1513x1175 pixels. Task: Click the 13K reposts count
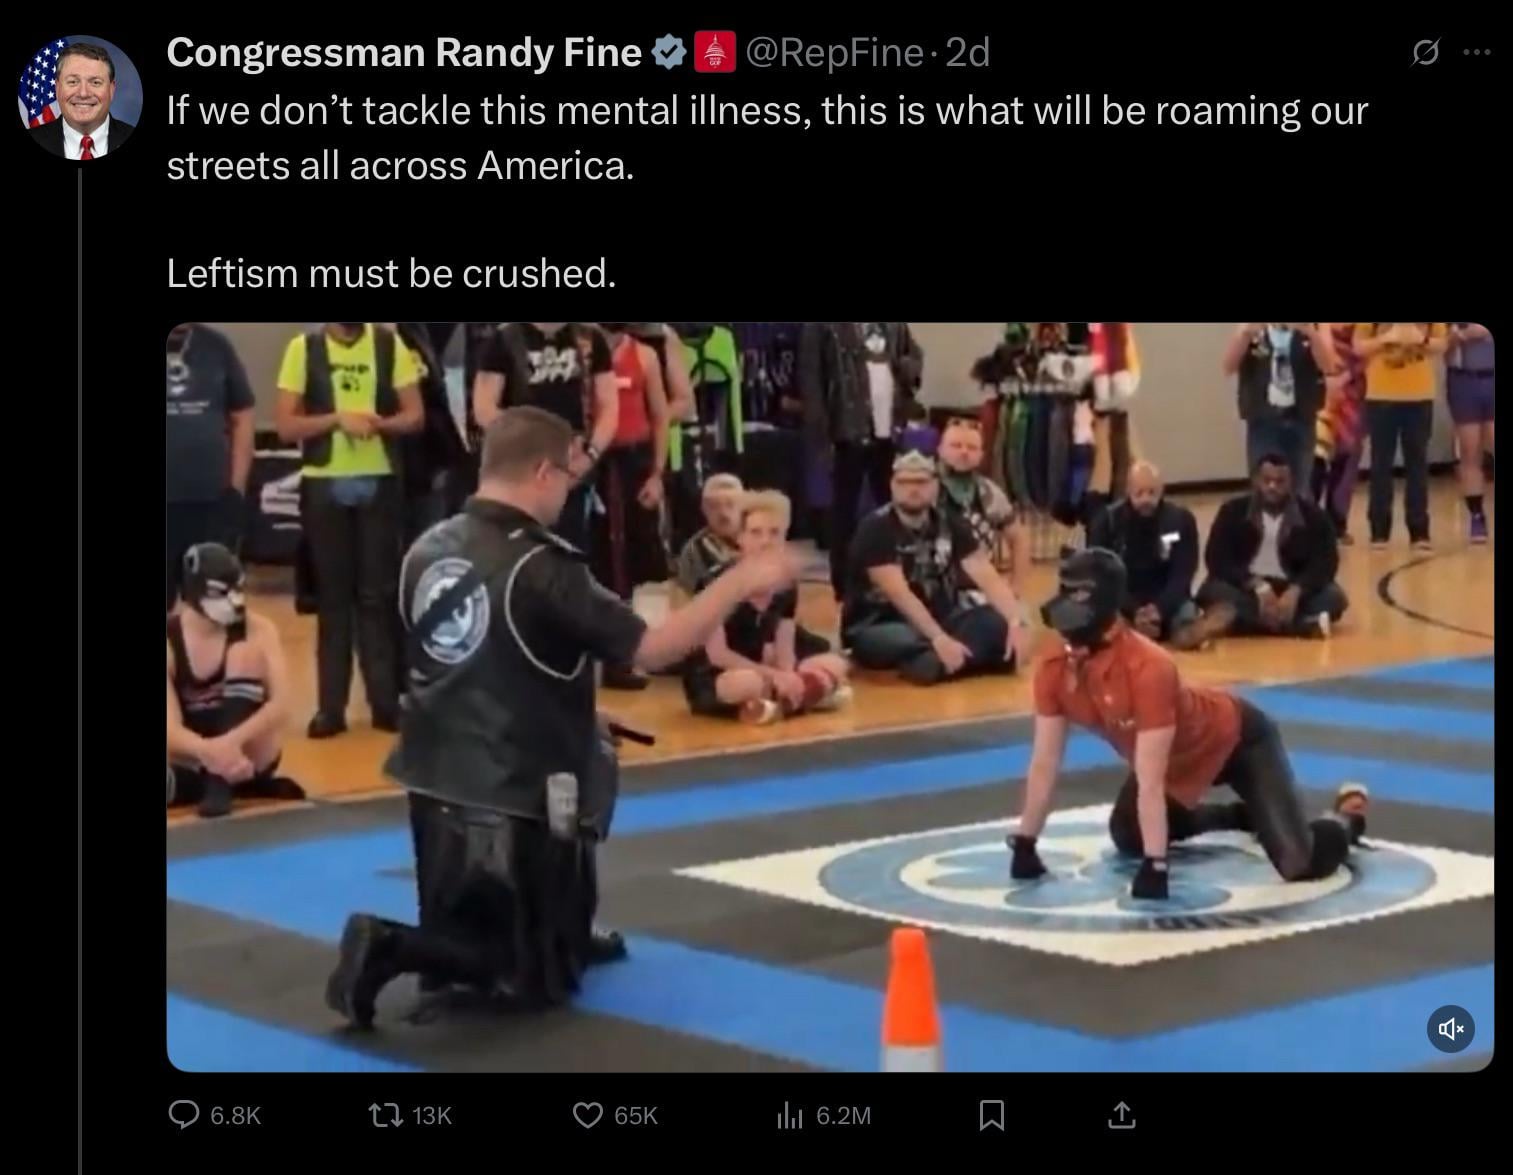pos(432,1115)
